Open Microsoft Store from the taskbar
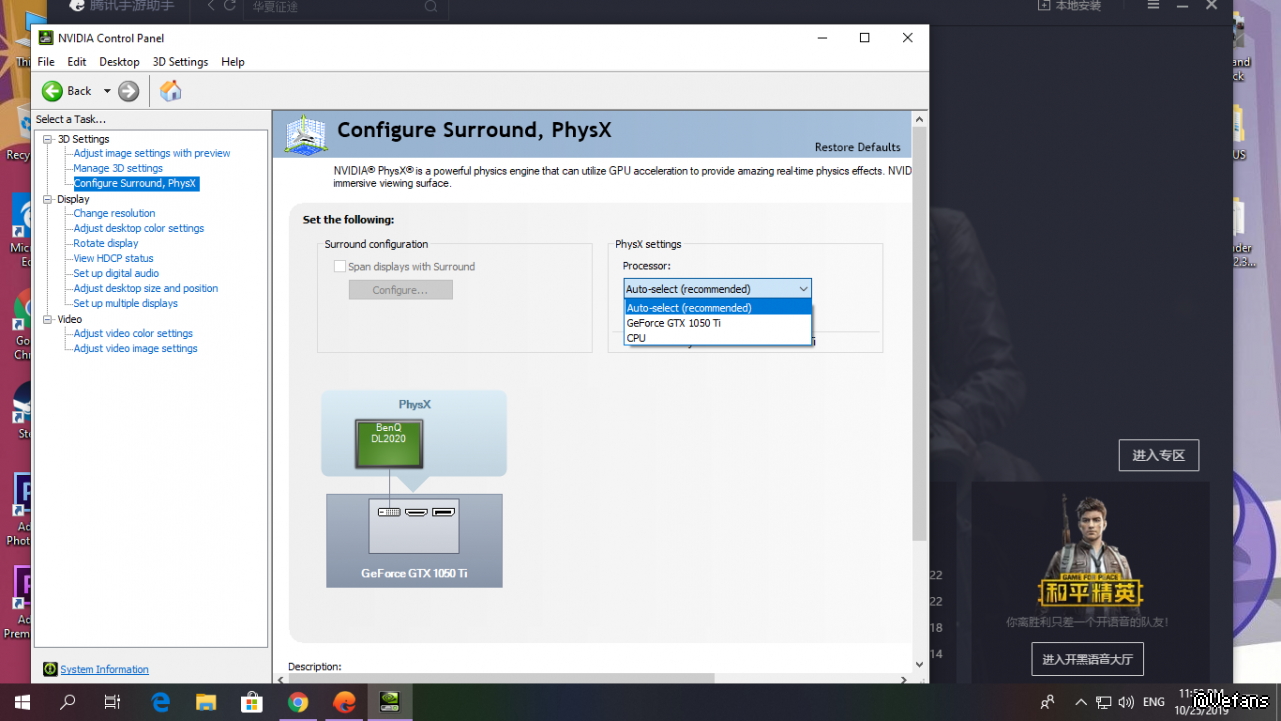This screenshot has width=1281, height=721. click(x=252, y=702)
